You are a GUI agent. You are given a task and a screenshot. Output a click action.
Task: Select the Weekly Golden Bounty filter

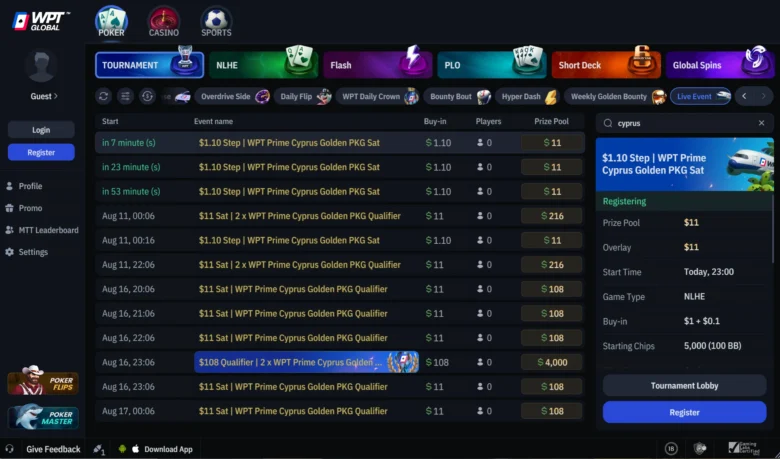coord(615,96)
